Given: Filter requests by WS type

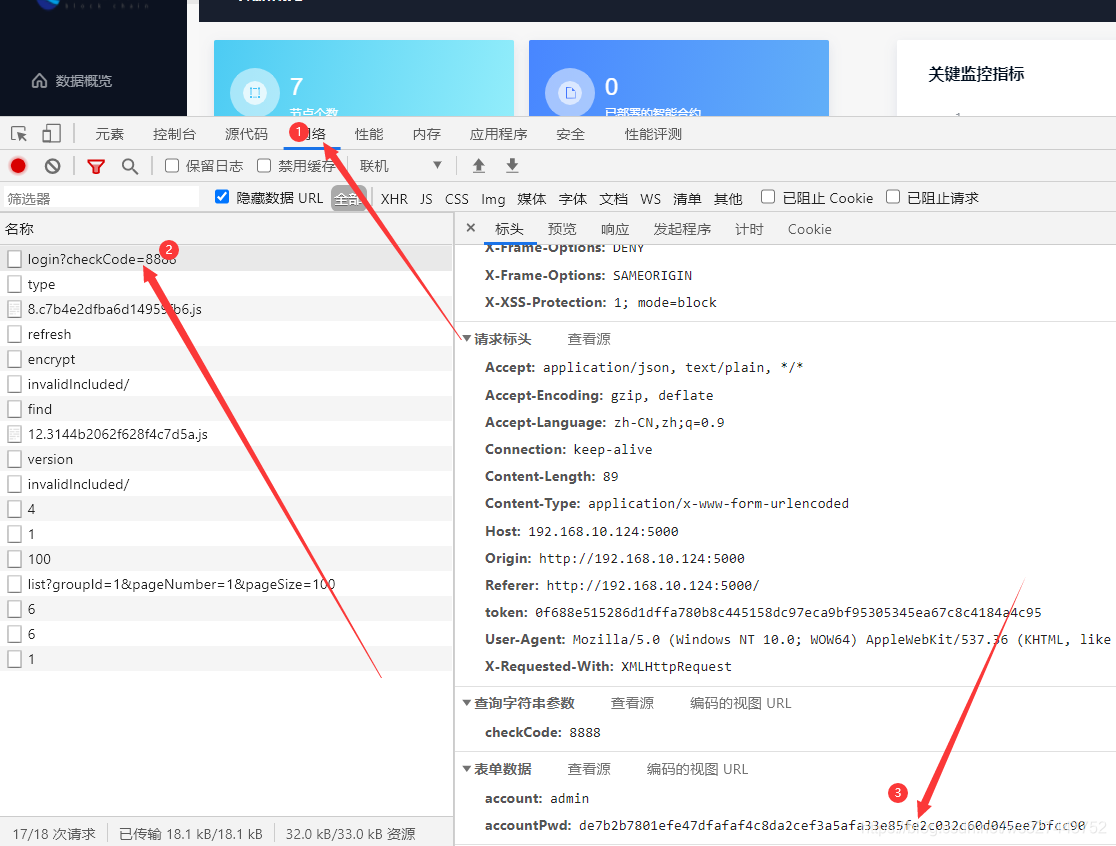Looking at the screenshot, I should [651, 199].
